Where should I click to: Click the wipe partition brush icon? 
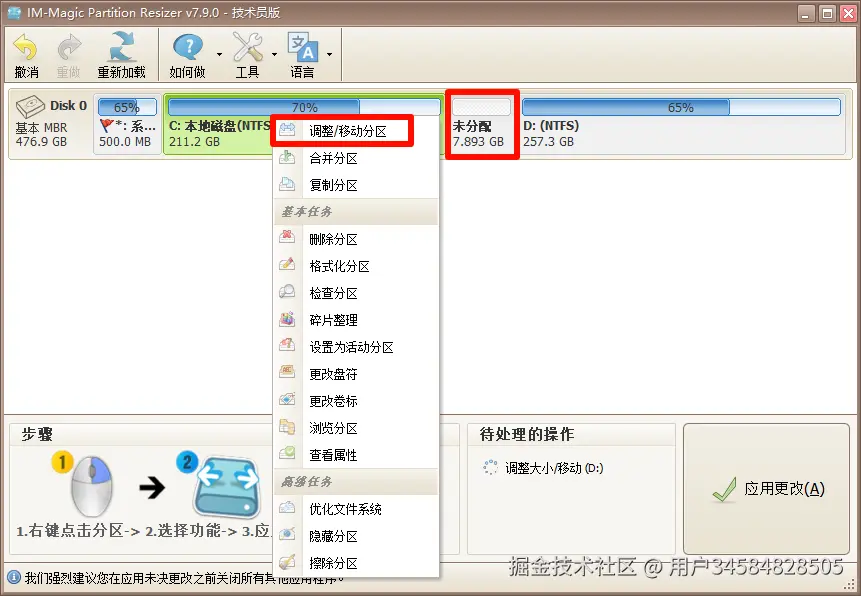coord(287,561)
